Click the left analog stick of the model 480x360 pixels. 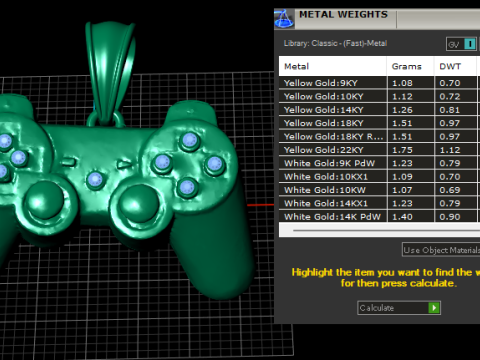[45, 200]
